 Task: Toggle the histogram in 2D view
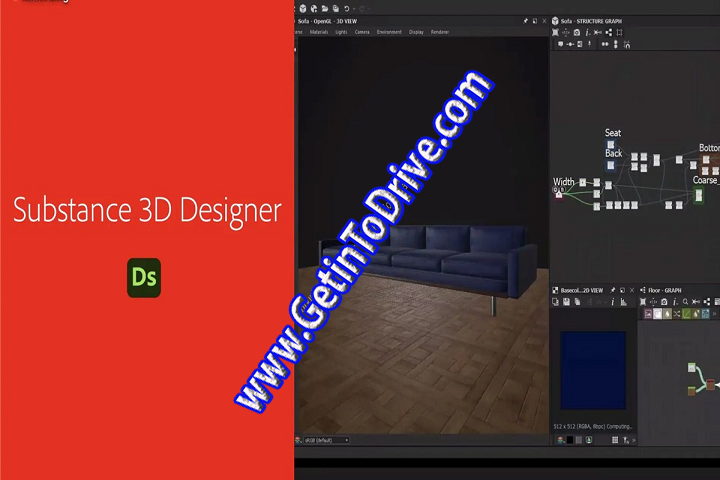point(624,302)
